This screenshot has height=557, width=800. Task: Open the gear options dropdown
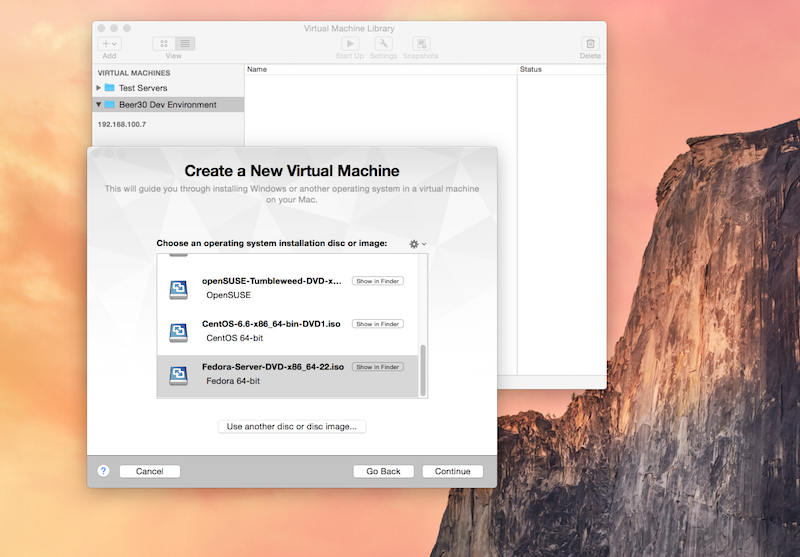point(417,244)
